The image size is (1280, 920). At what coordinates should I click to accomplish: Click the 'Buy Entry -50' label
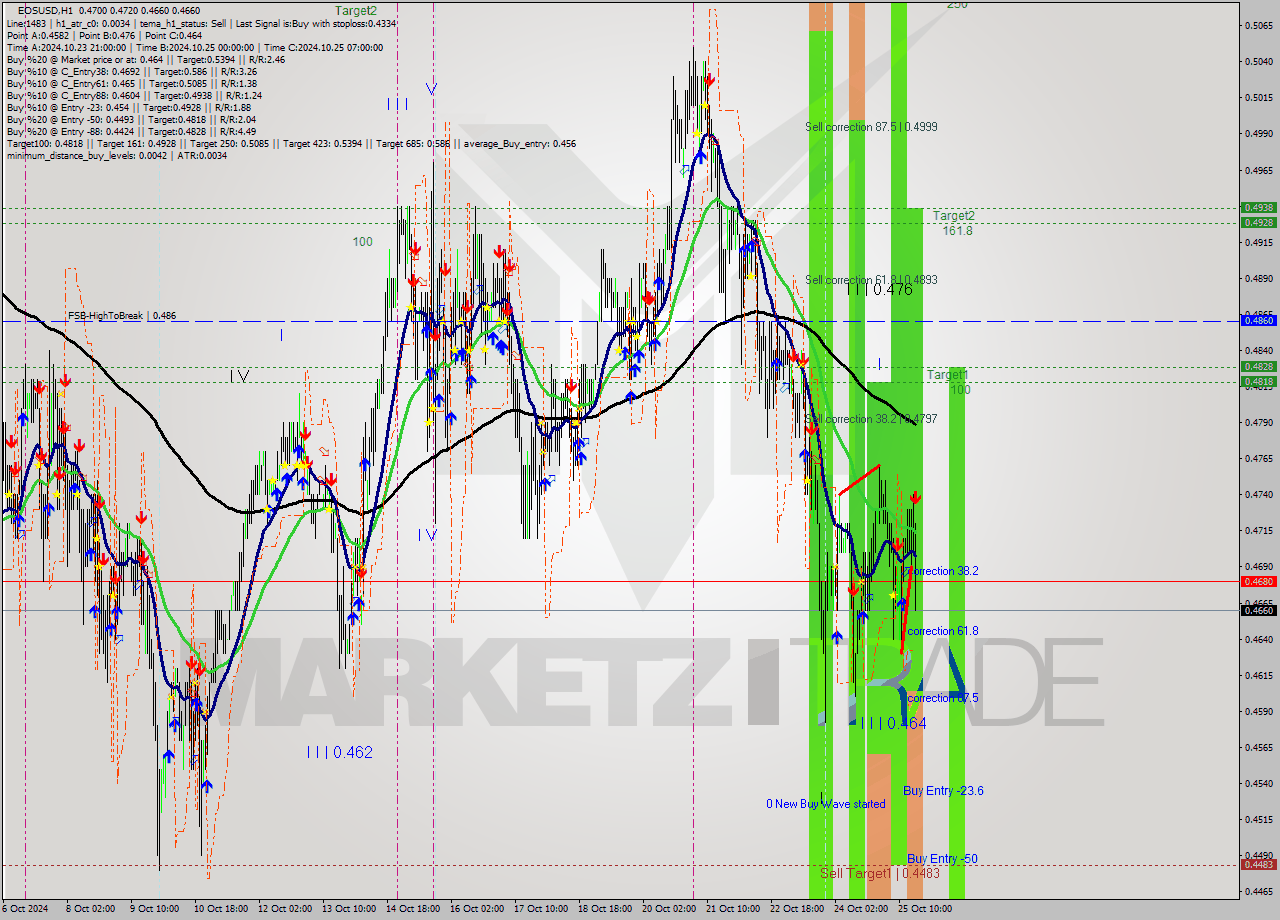(x=942, y=859)
